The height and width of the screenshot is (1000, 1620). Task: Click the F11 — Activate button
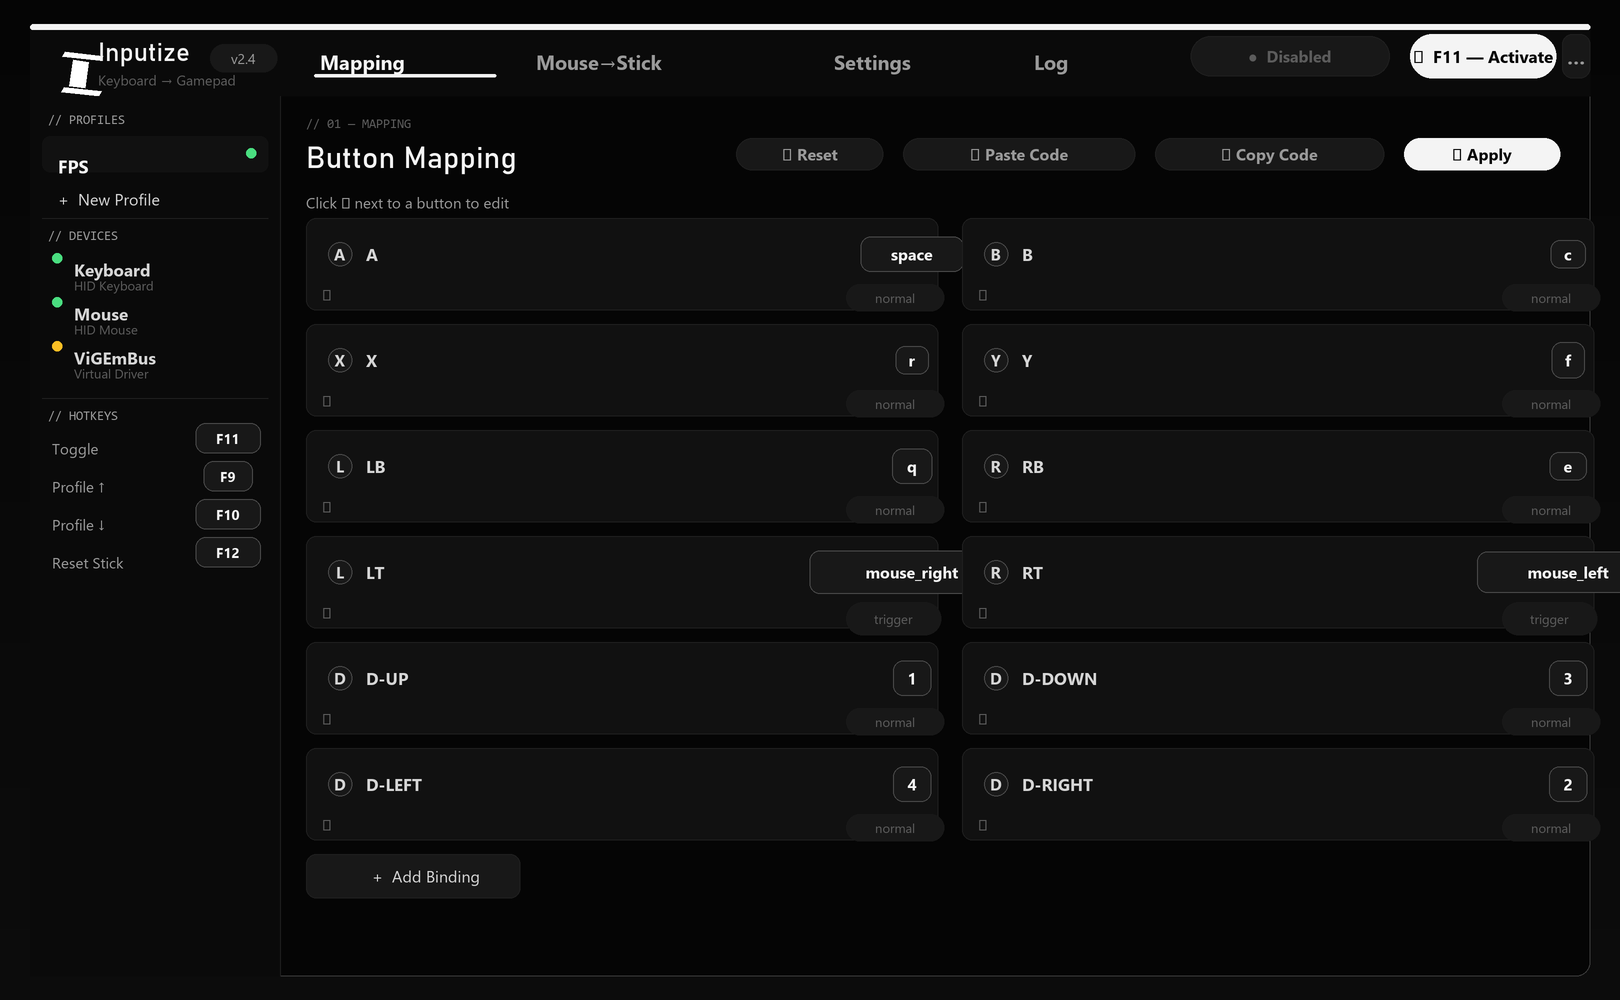[1483, 57]
